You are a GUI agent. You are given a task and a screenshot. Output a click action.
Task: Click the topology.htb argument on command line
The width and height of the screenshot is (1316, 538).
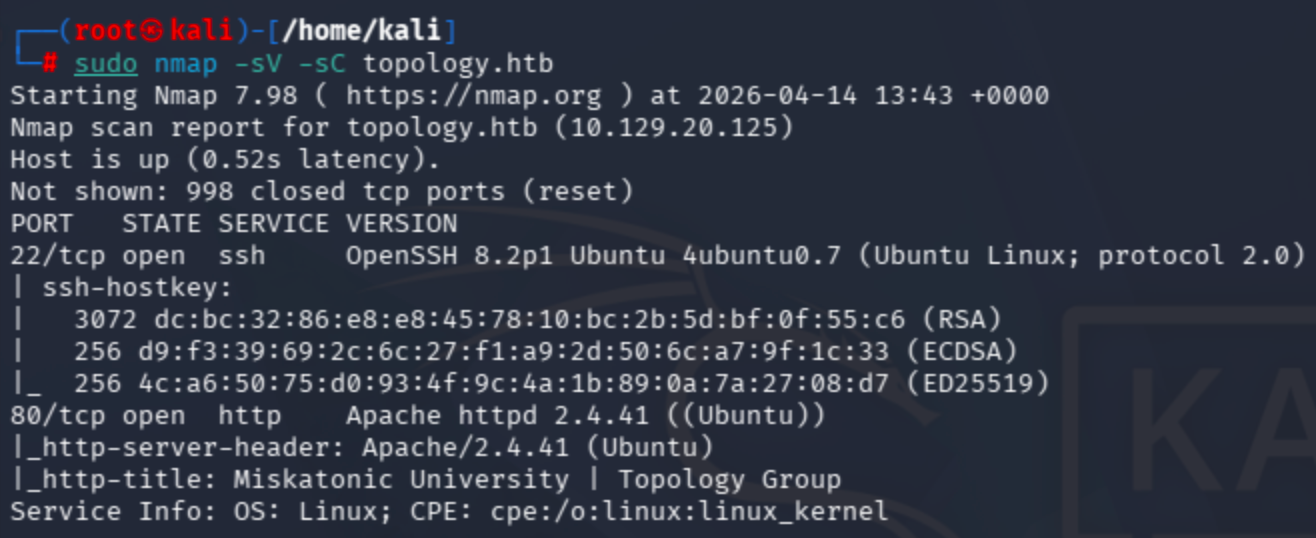(457, 64)
